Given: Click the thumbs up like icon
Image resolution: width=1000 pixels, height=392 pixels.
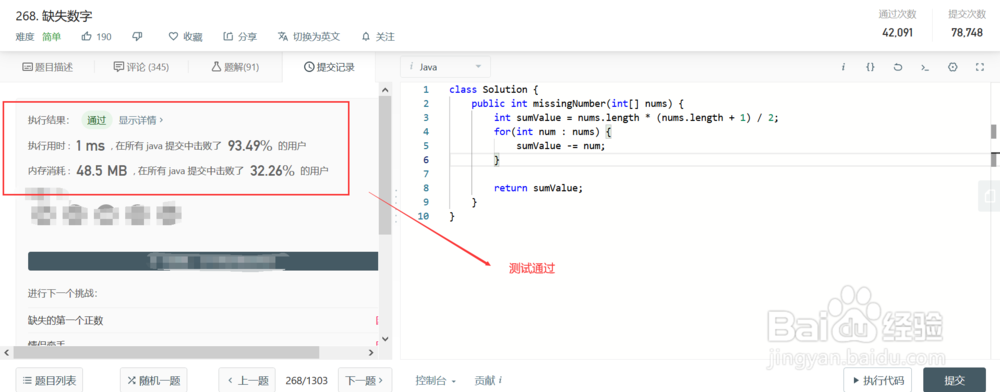Looking at the screenshot, I should coord(87,36).
